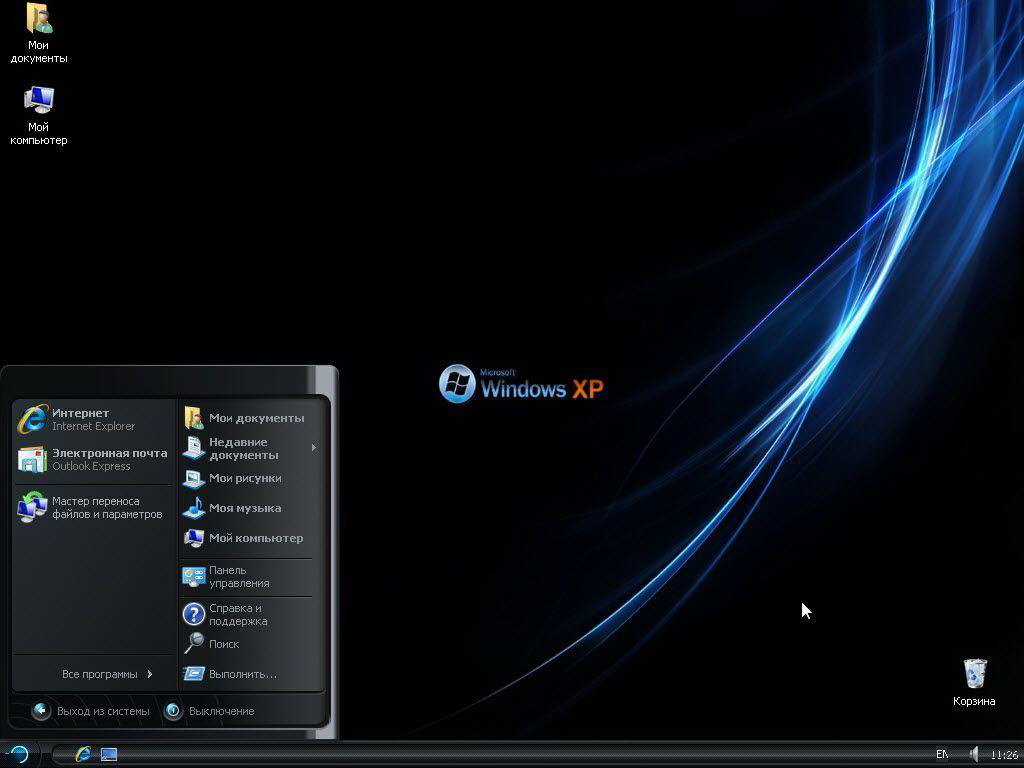Select Мои рисунки label
Viewport: 1024px width, 768px height.
245,478
